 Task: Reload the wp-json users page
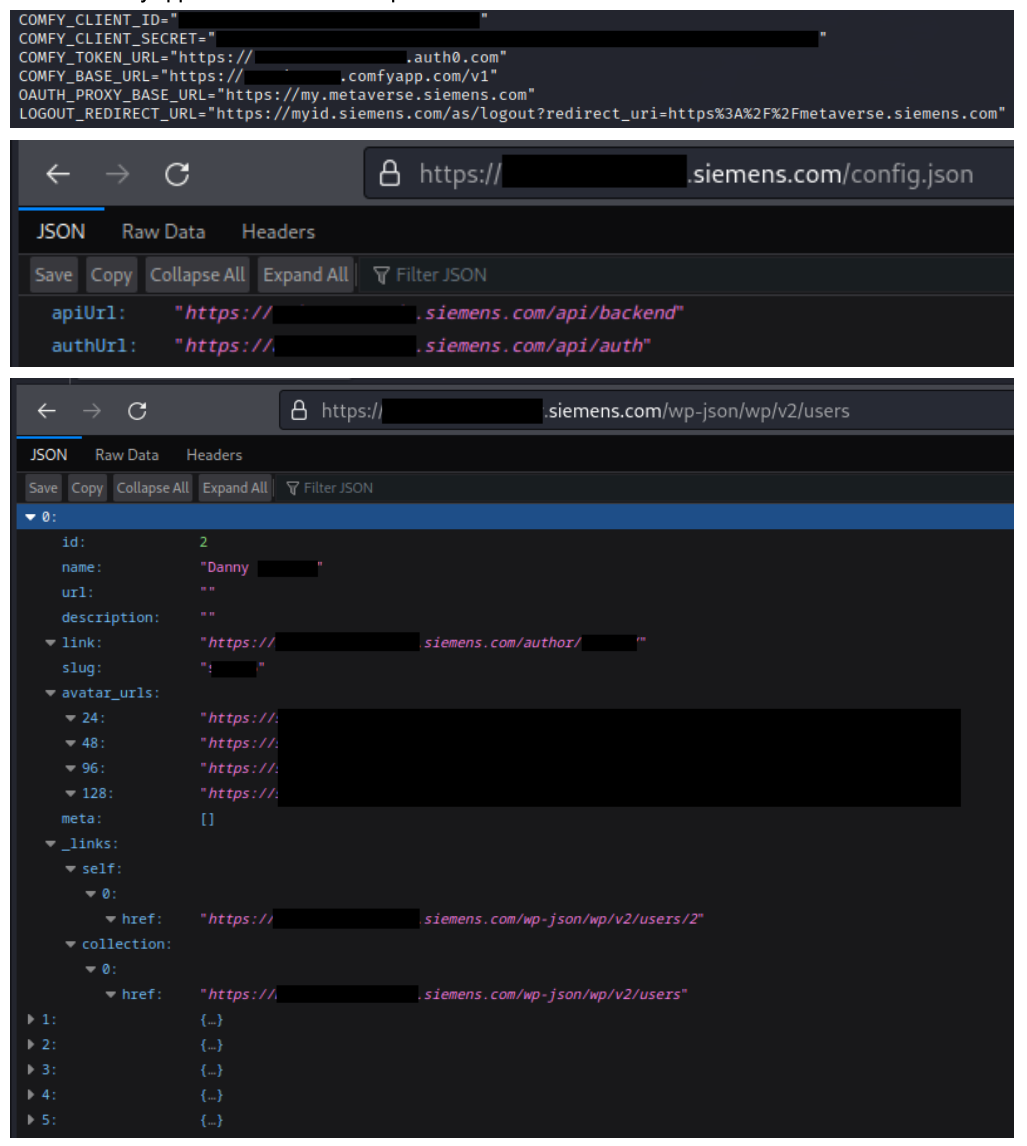pyautogui.click(x=138, y=411)
